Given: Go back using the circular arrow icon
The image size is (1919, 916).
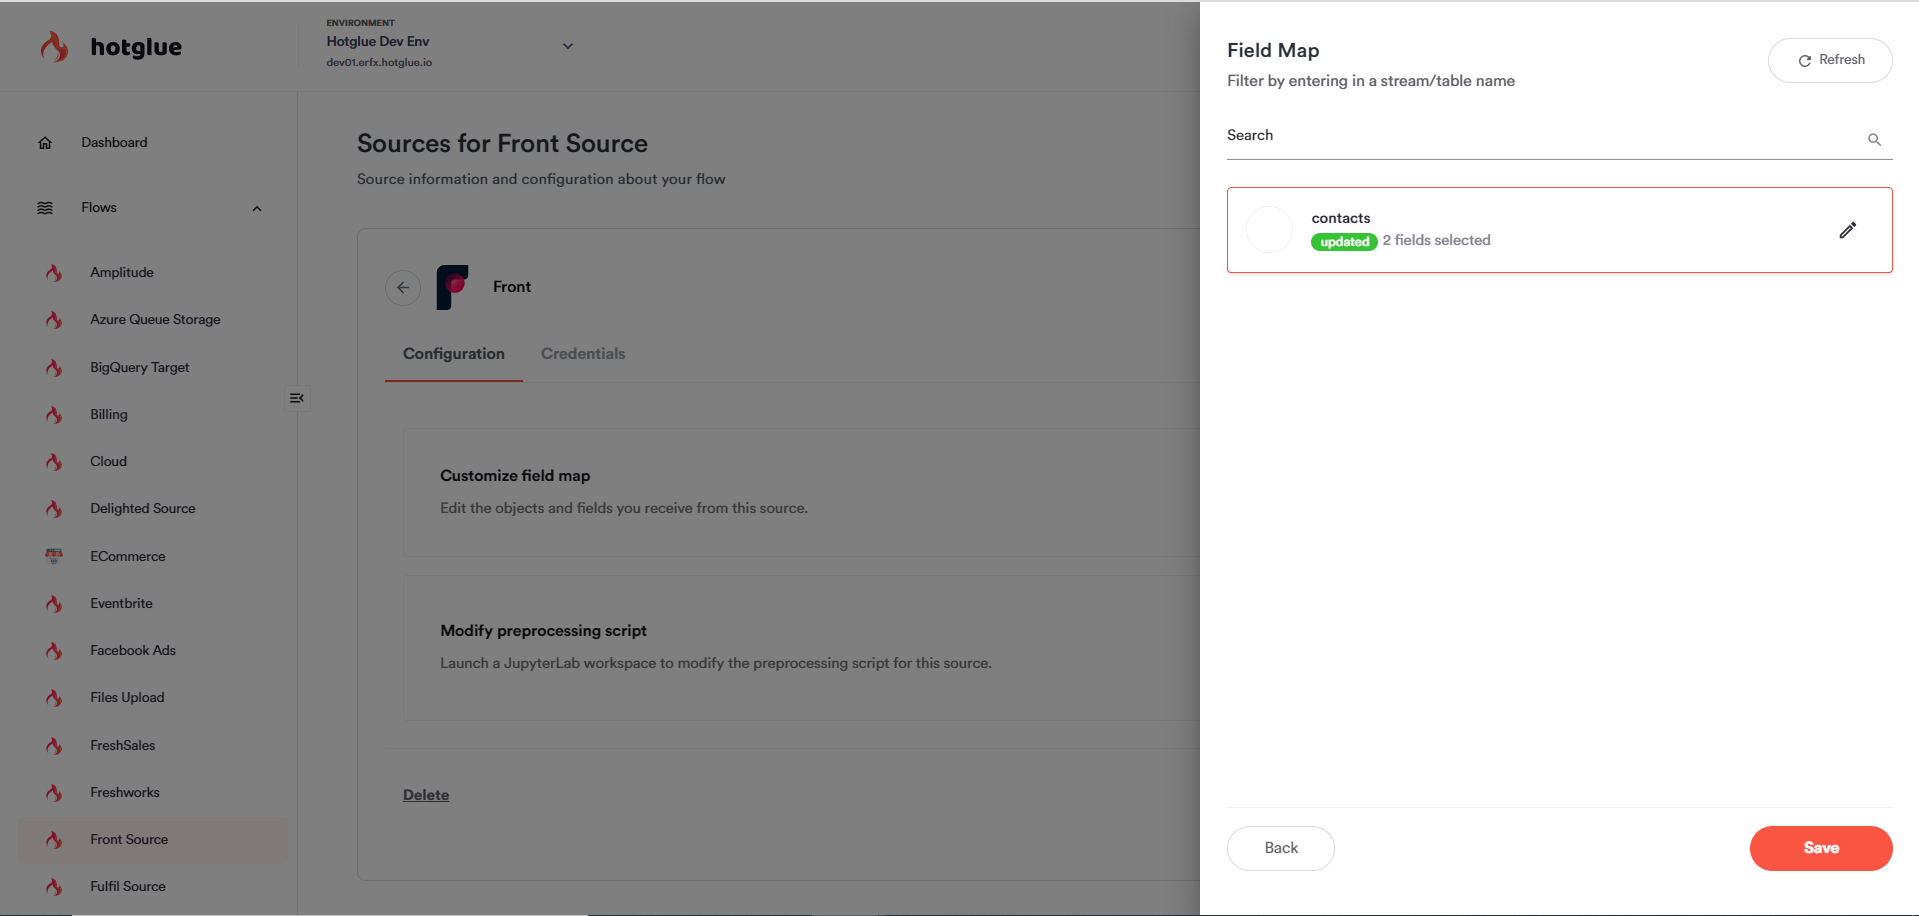Looking at the screenshot, I should 403,287.
